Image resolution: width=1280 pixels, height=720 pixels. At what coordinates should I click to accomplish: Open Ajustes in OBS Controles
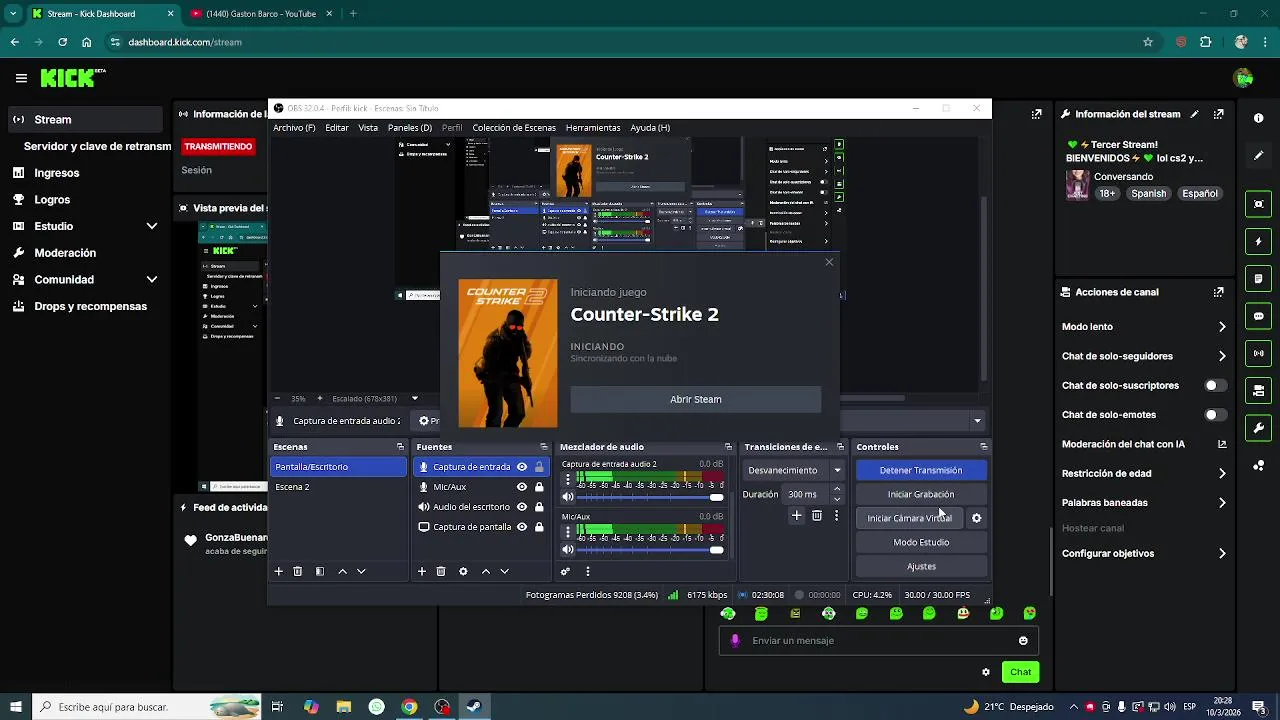point(921,566)
